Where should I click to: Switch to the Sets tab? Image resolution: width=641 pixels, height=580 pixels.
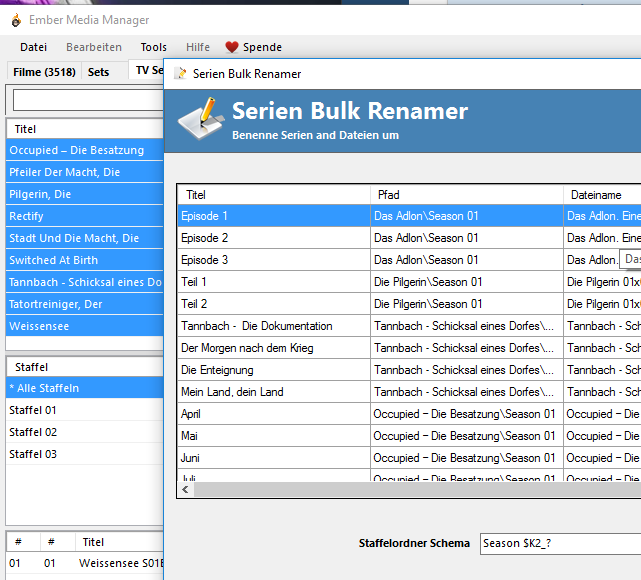[x=99, y=72]
